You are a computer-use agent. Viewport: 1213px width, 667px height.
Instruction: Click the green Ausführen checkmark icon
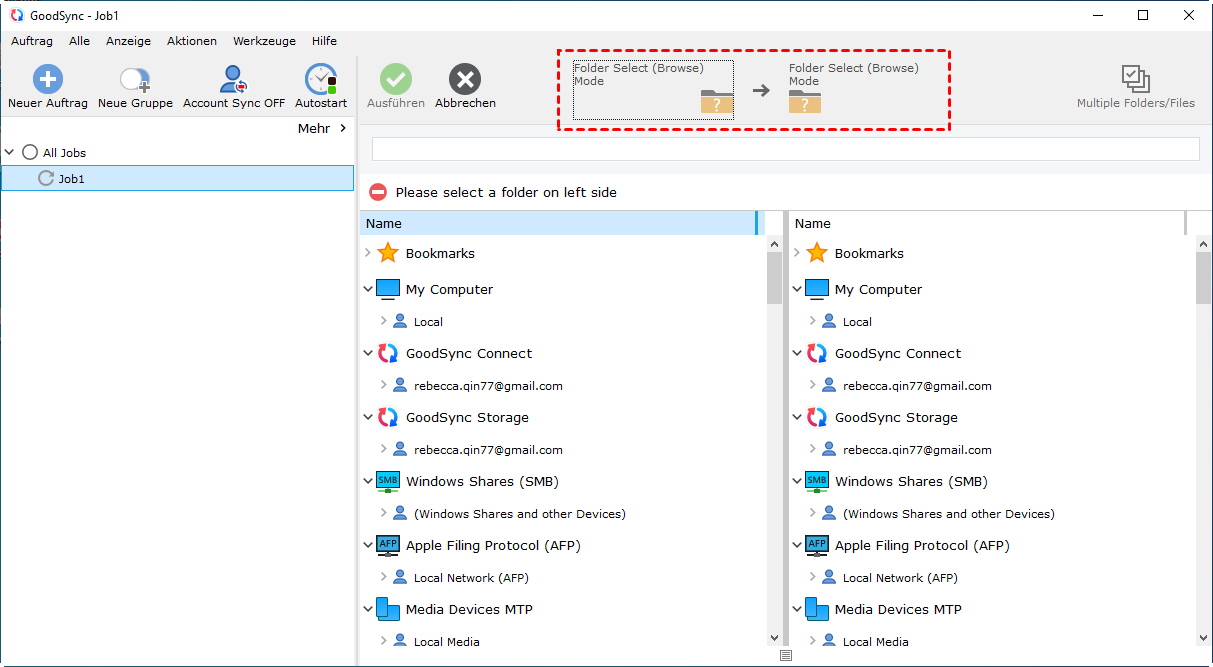pos(395,80)
